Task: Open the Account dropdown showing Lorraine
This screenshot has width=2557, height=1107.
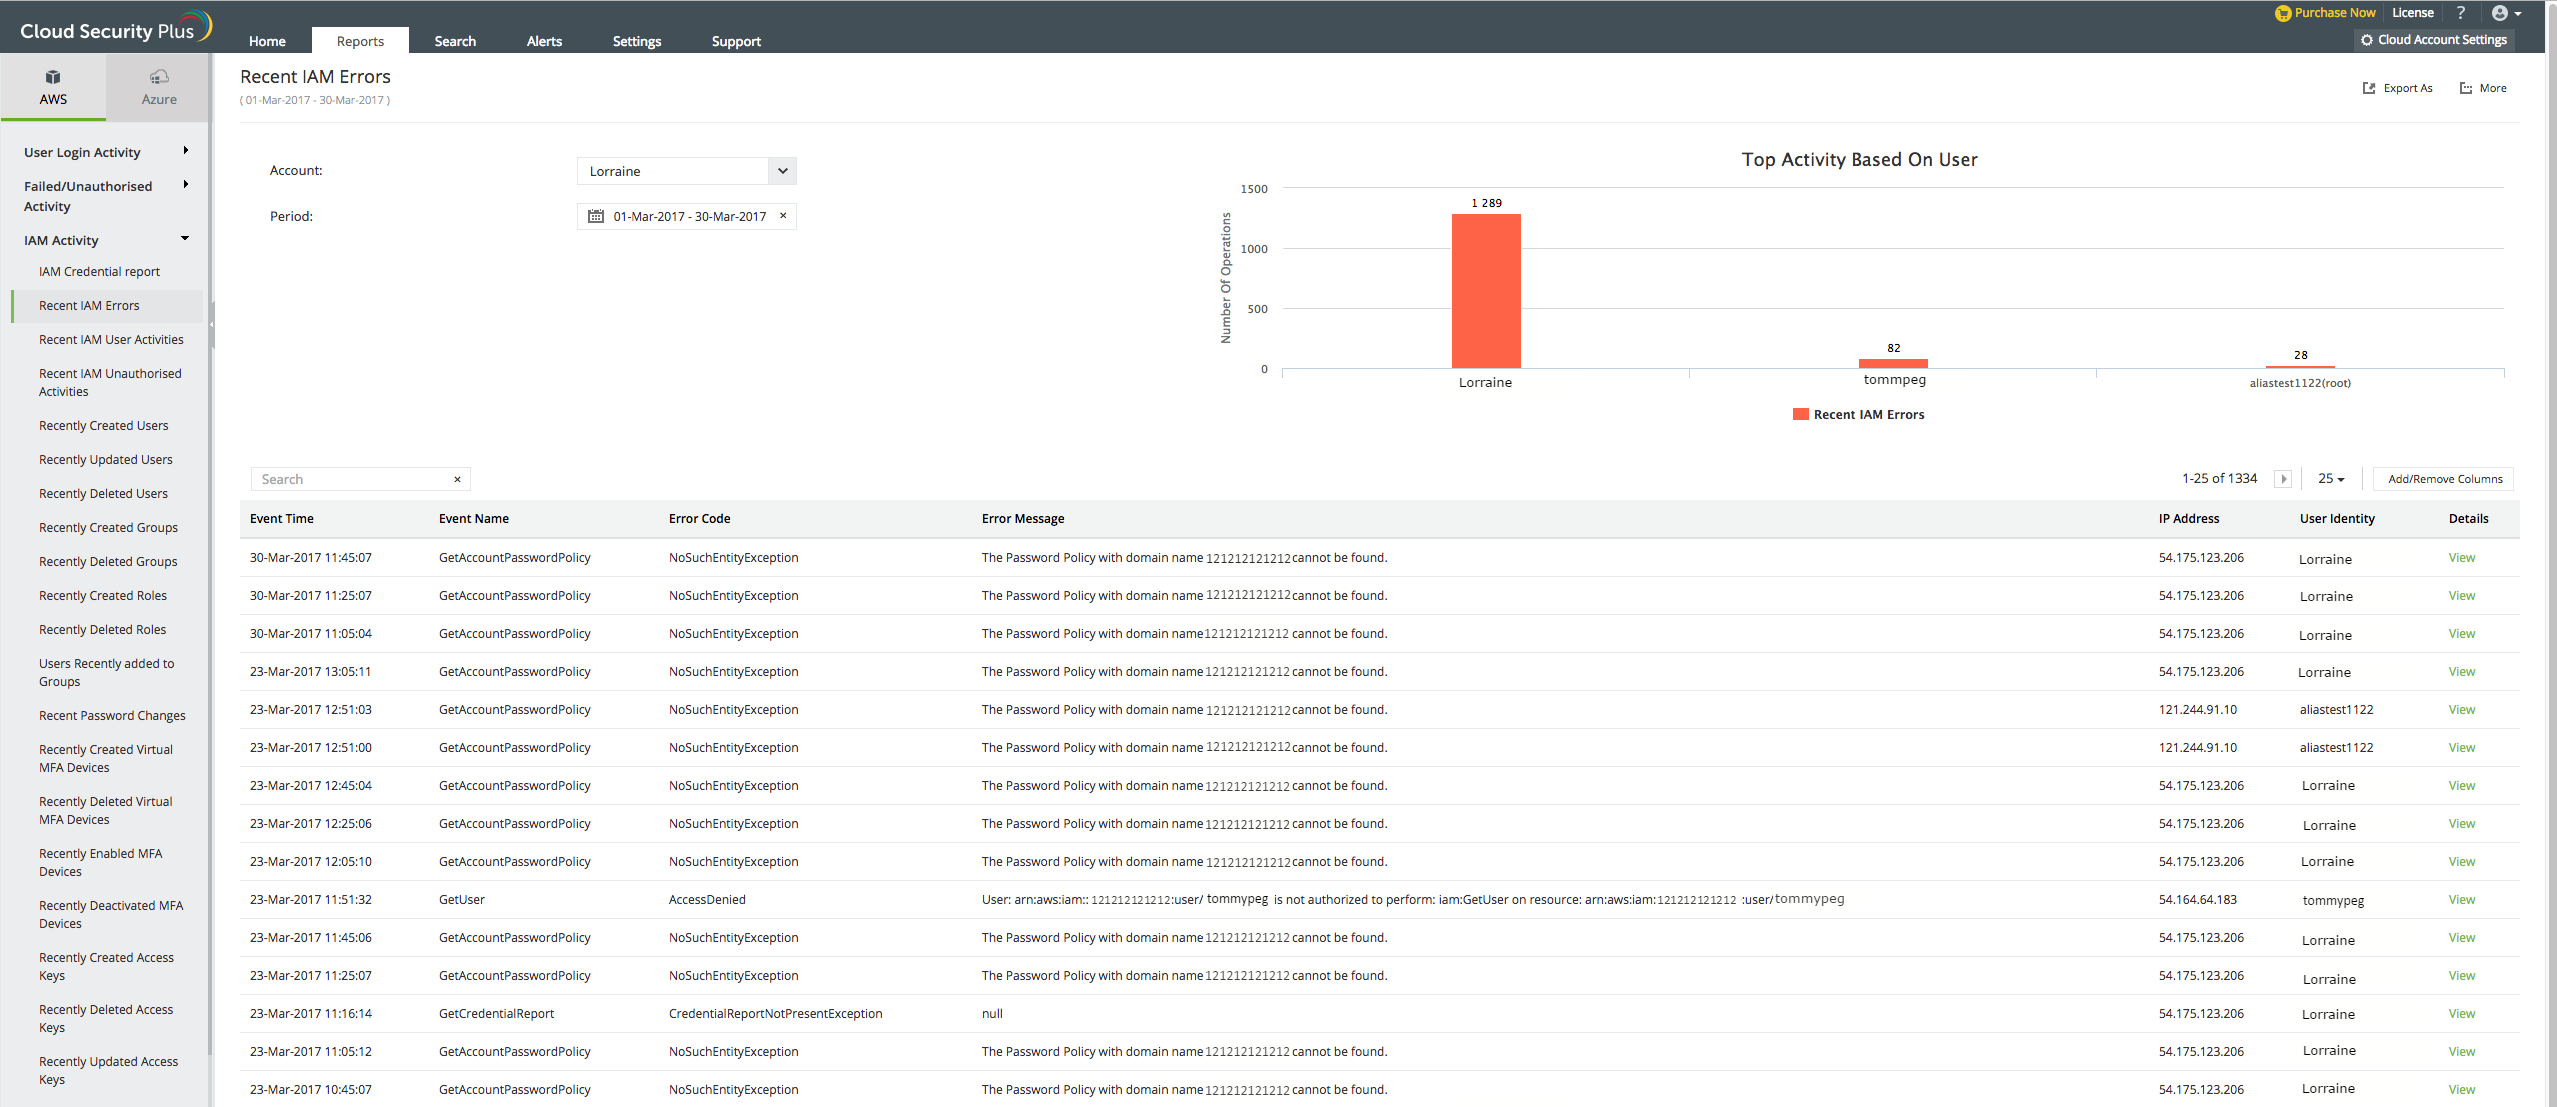Action: coord(686,171)
